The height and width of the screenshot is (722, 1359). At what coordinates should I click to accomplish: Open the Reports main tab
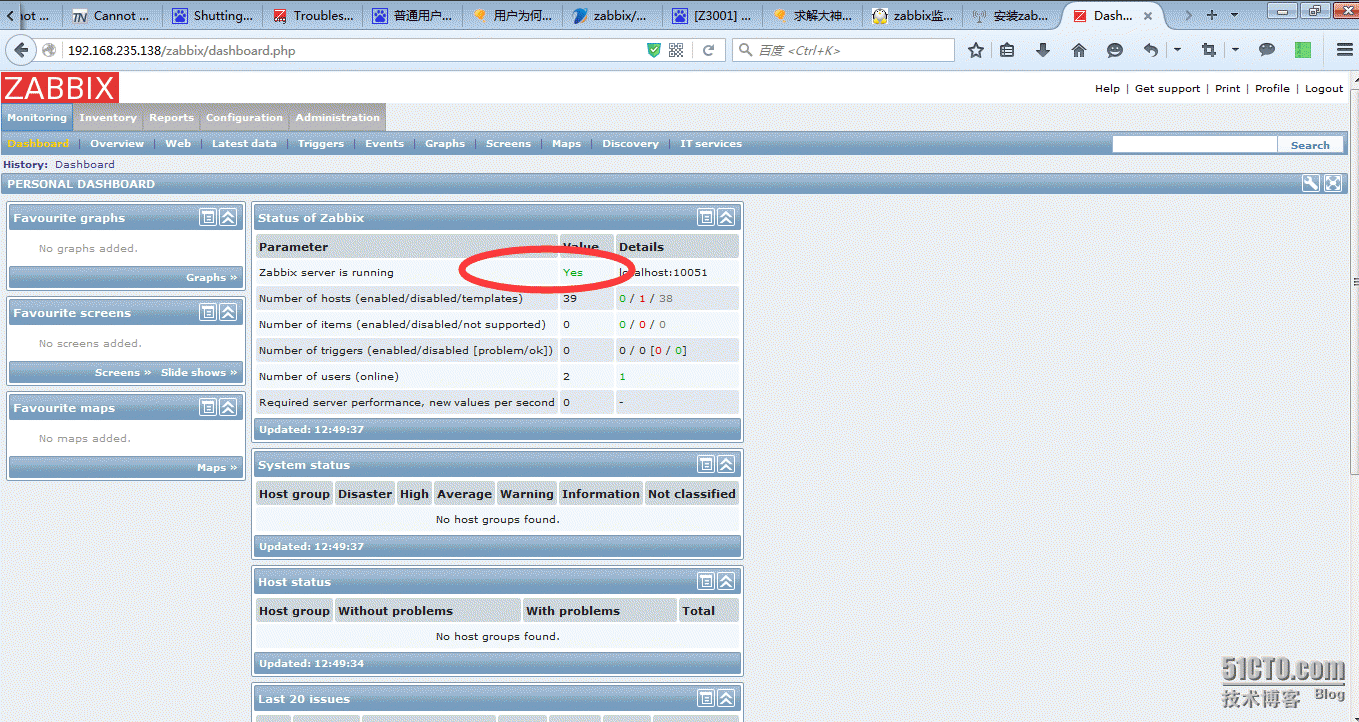click(x=171, y=117)
